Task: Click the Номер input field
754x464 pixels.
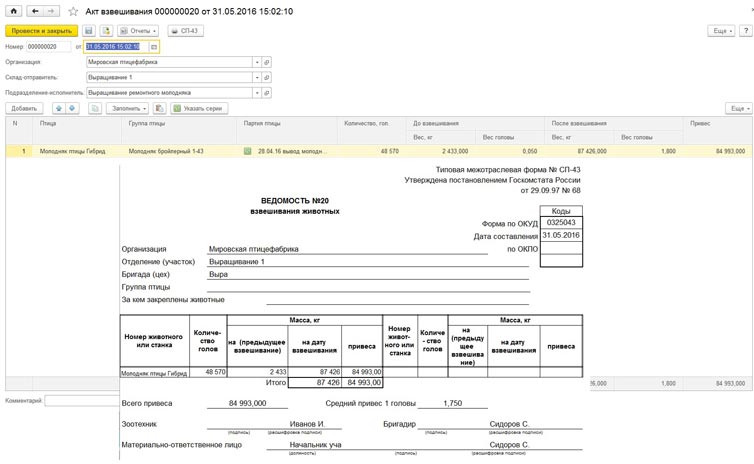Action: [x=49, y=47]
